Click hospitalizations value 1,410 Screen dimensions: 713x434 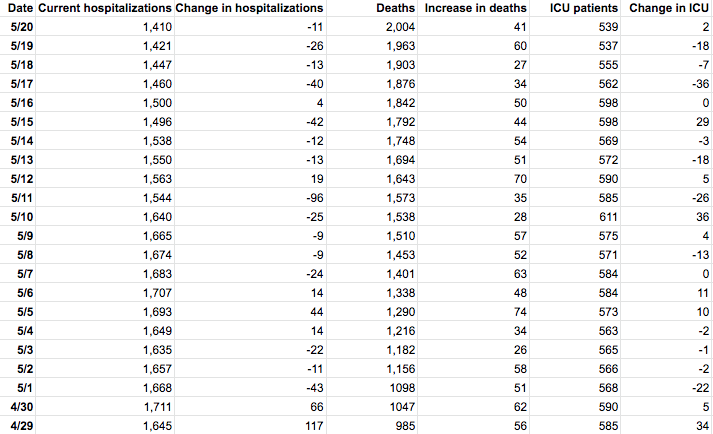click(x=151, y=27)
